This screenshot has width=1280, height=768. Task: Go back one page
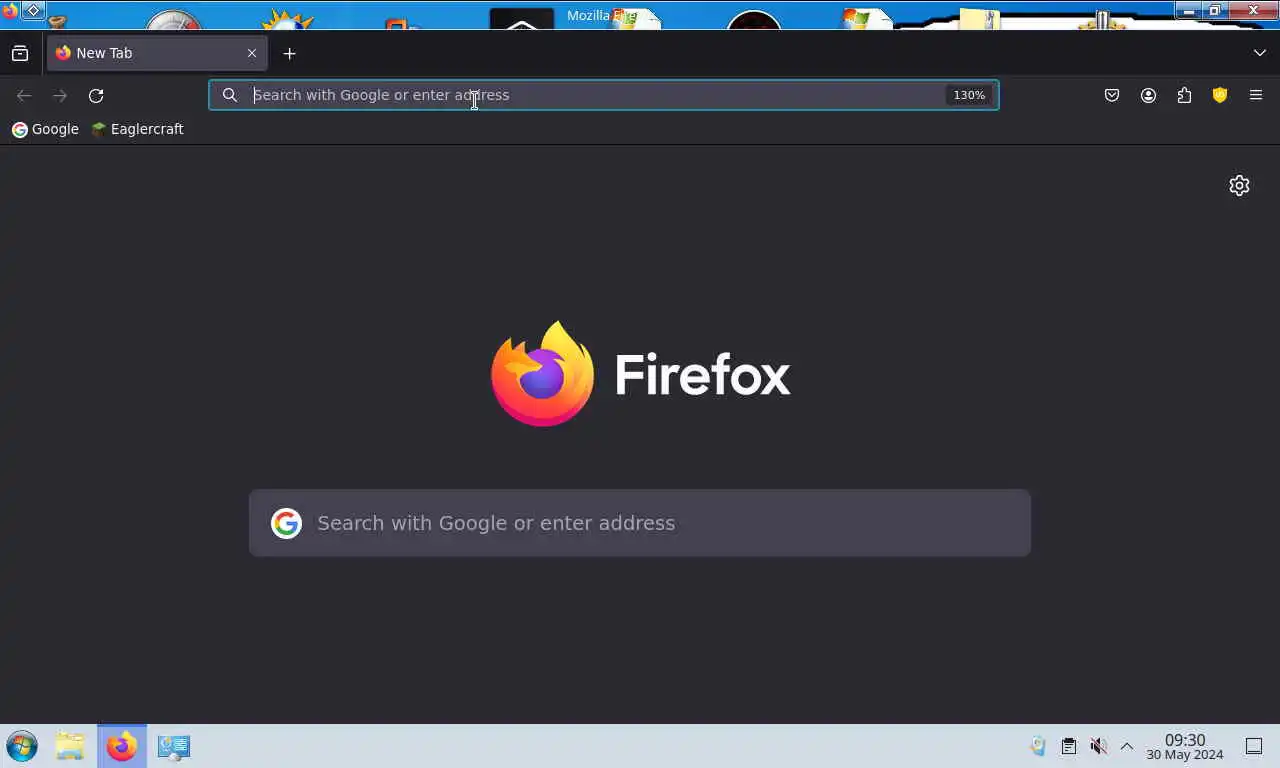coord(24,95)
